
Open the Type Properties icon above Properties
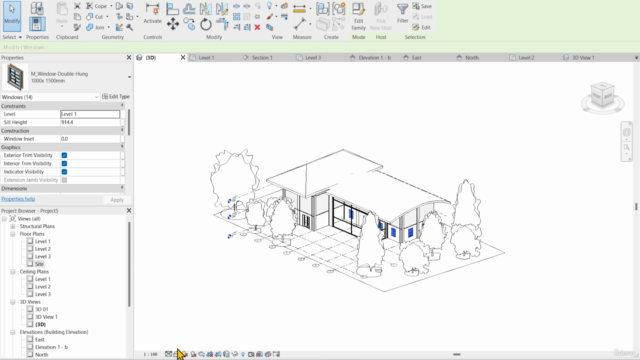point(37,8)
